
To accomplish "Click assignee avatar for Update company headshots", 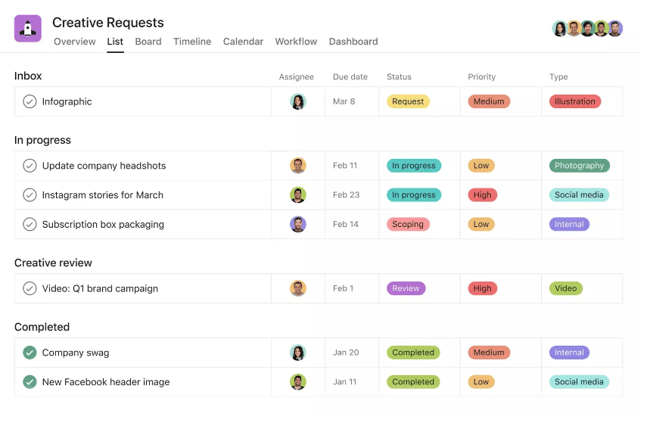I will tap(298, 166).
